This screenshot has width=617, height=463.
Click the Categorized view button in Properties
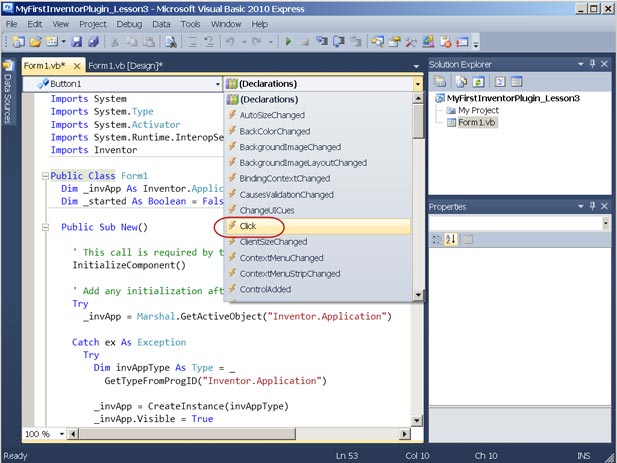coord(436,239)
